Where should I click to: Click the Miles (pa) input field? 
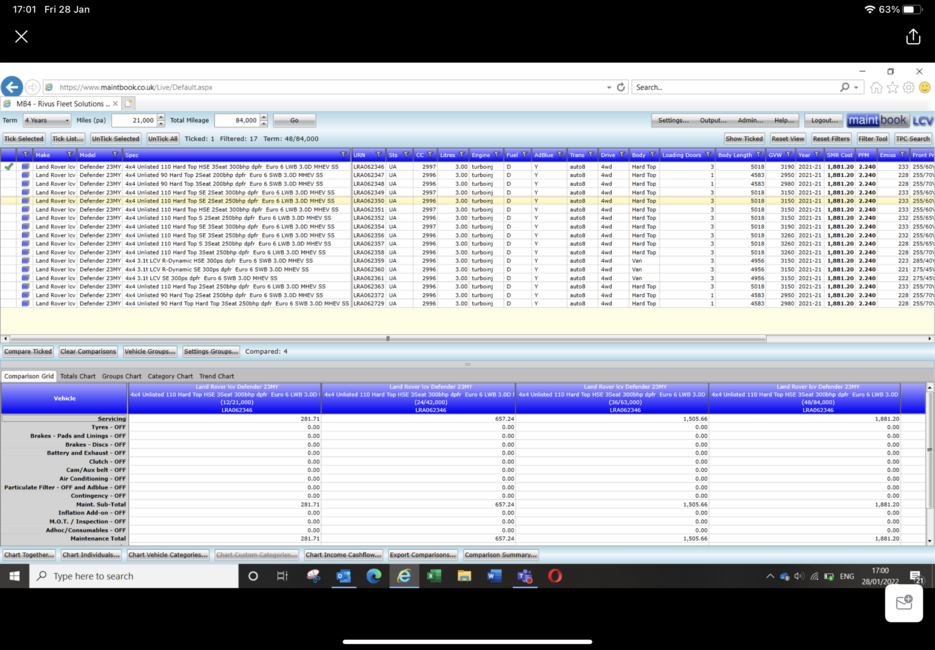[134, 120]
